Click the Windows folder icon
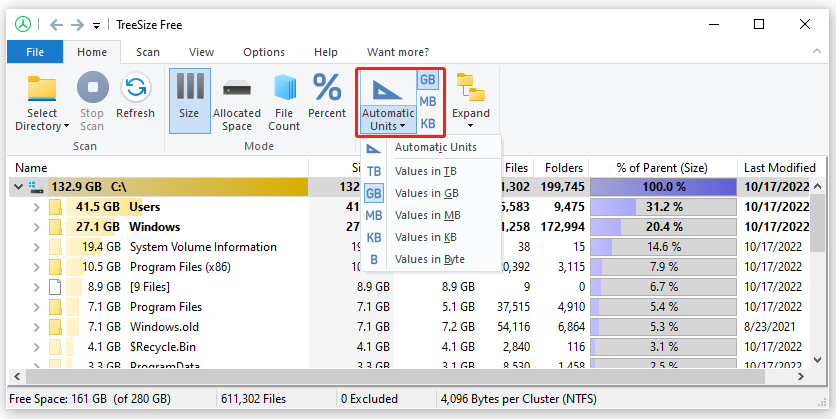The height and width of the screenshot is (419, 836). coord(55,227)
